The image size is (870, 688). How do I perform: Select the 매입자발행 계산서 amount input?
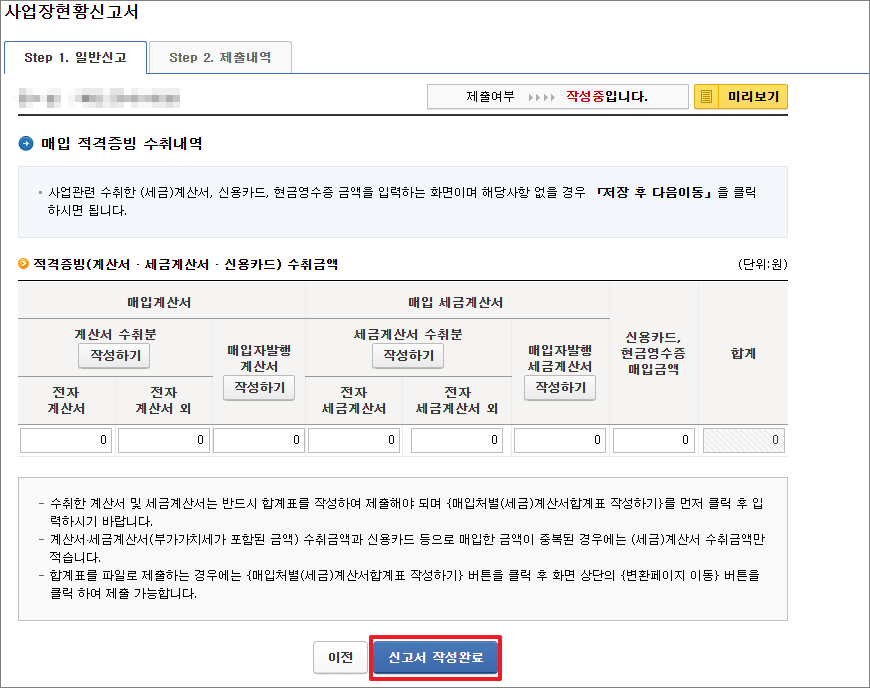pyautogui.click(x=259, y=440)
